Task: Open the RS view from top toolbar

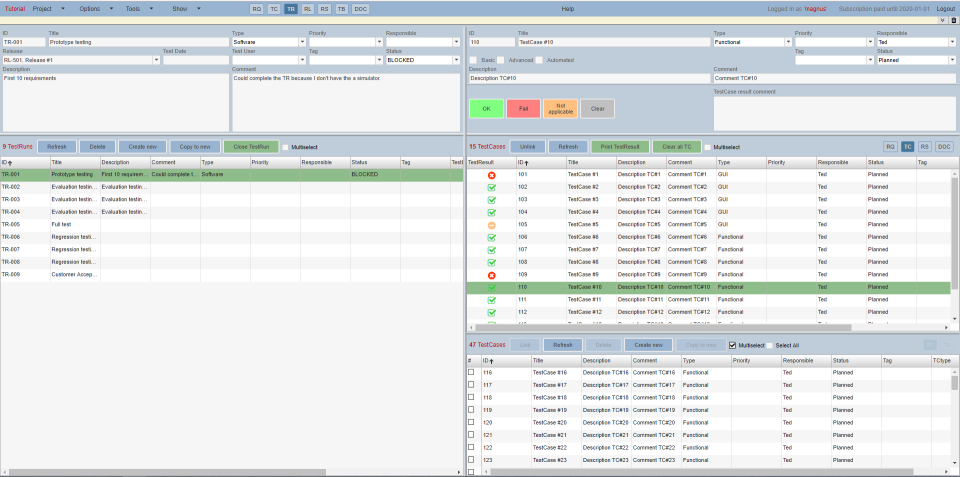Action: point(324,9)
